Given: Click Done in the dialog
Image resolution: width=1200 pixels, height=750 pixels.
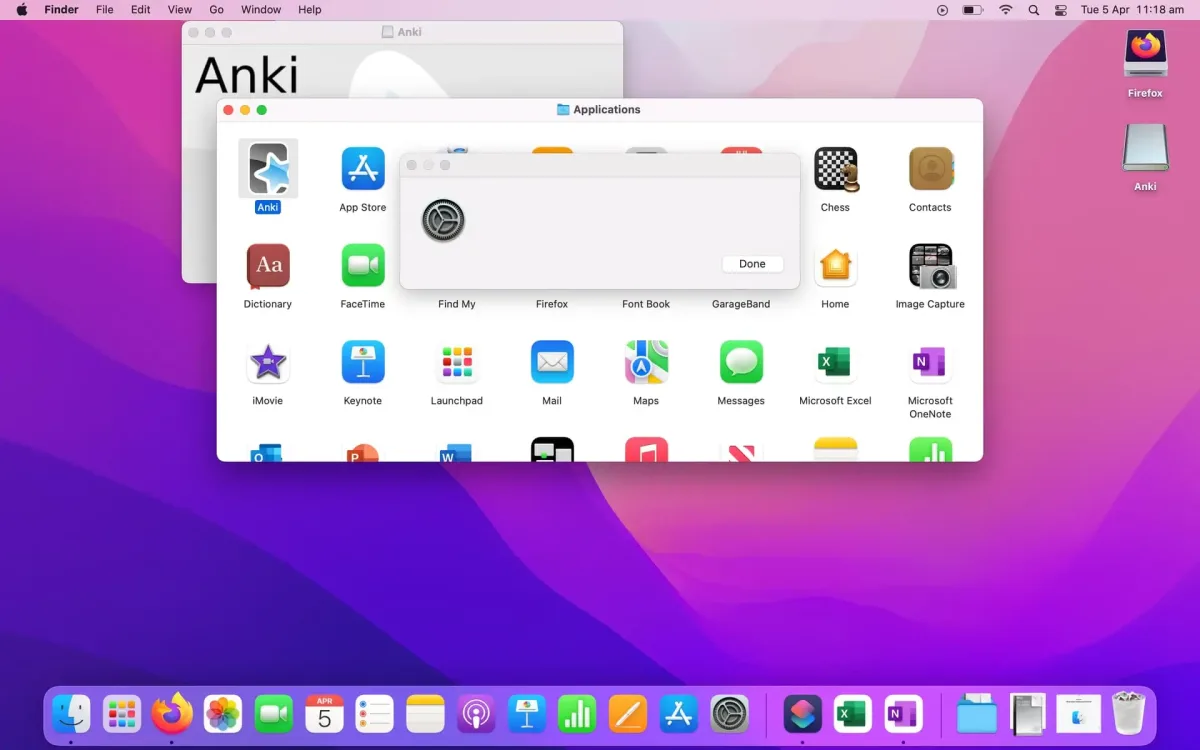Looking at the screenshot, I should click(x=752, y=264).
